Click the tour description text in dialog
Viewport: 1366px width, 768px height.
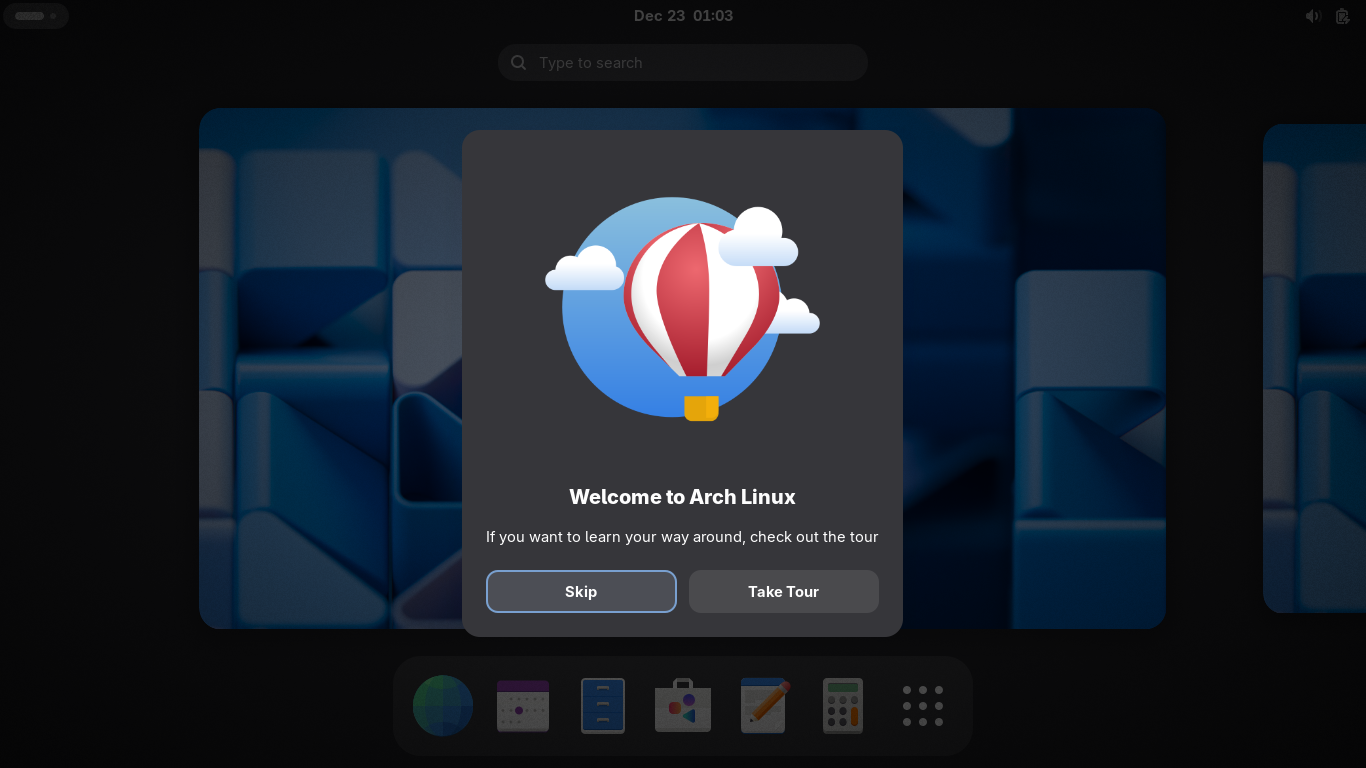pos(682,537)
